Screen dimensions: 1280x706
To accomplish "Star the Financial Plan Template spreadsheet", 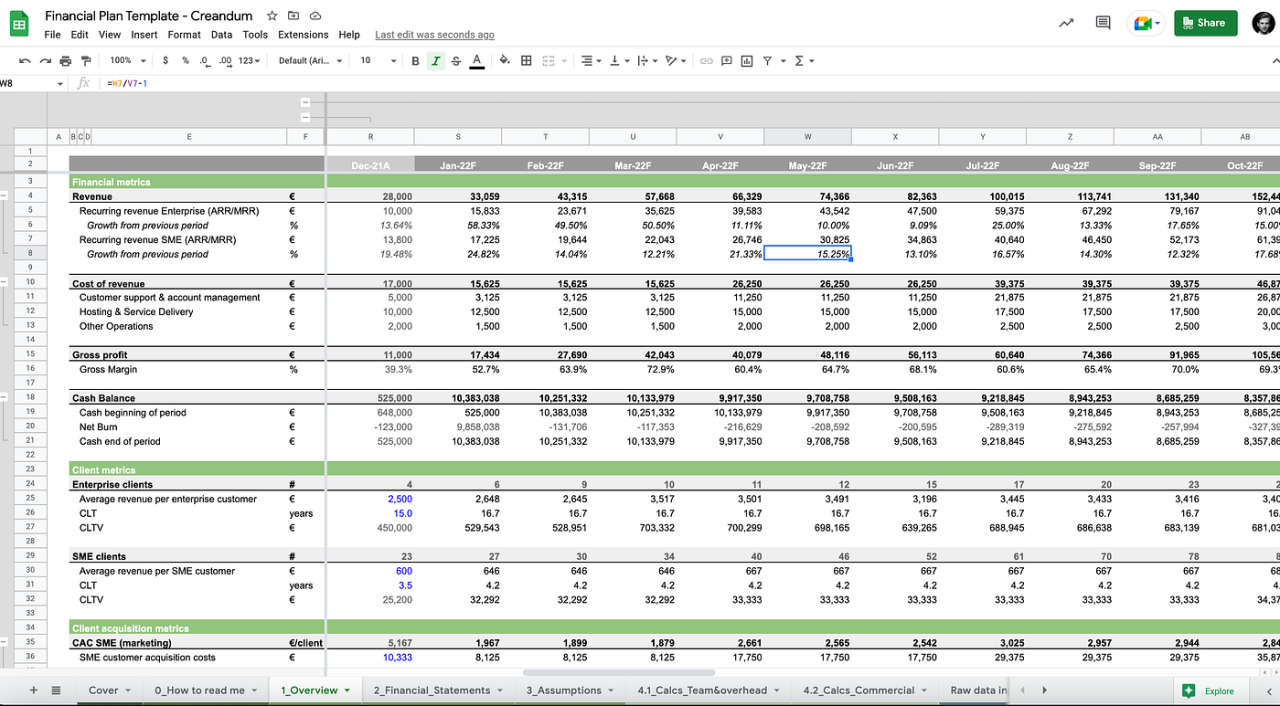I will click(271, 15).
